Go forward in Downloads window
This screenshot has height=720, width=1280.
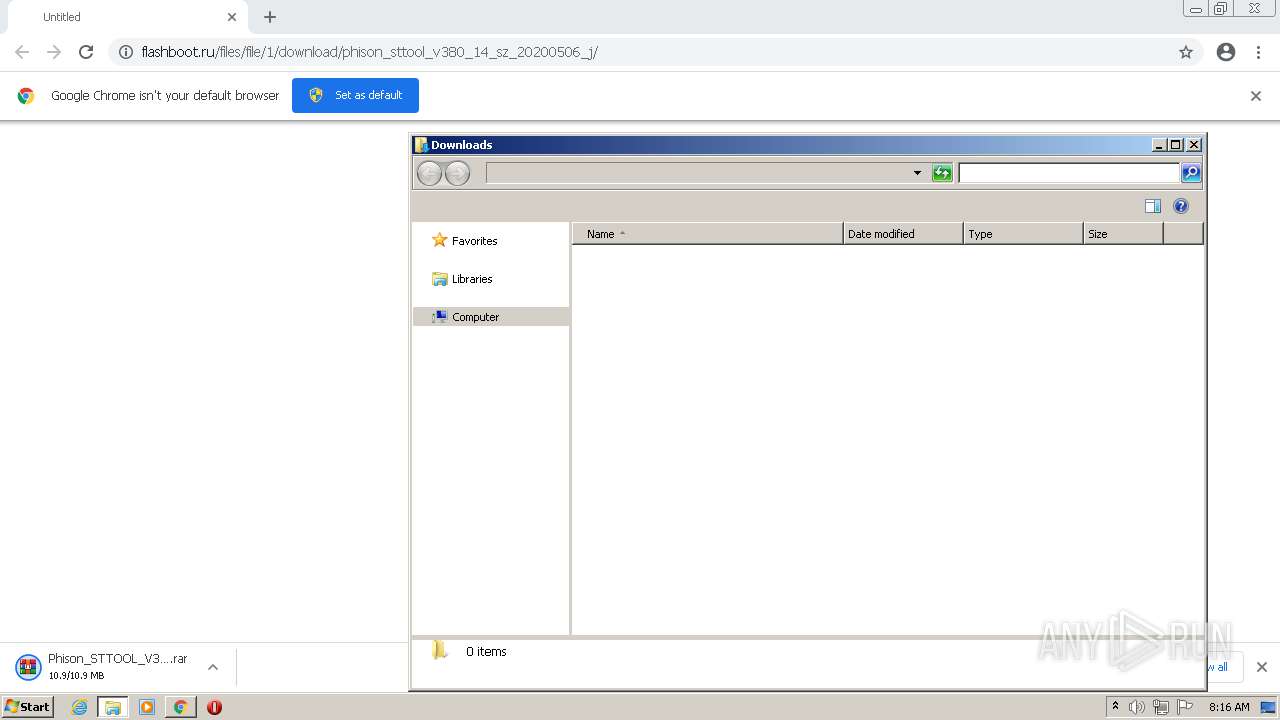click(457, 173)
